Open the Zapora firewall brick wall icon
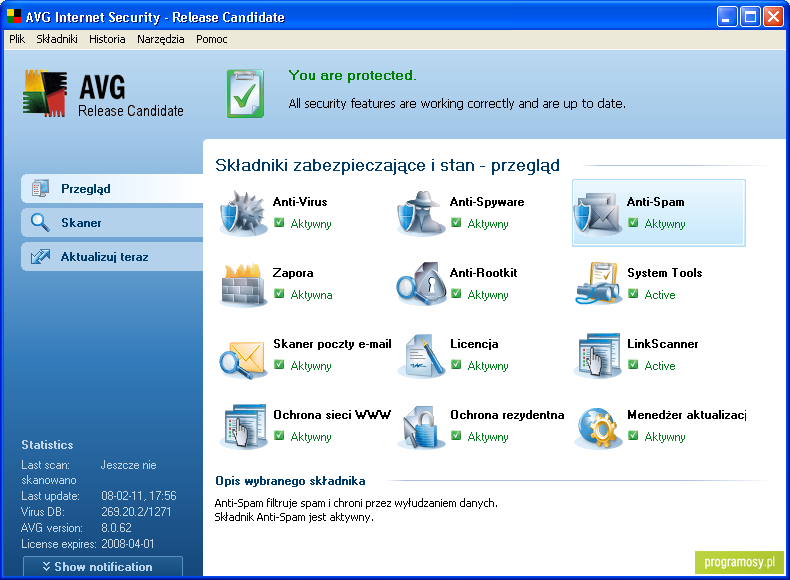Screen dimensions: 790x580 click(243, 284)
